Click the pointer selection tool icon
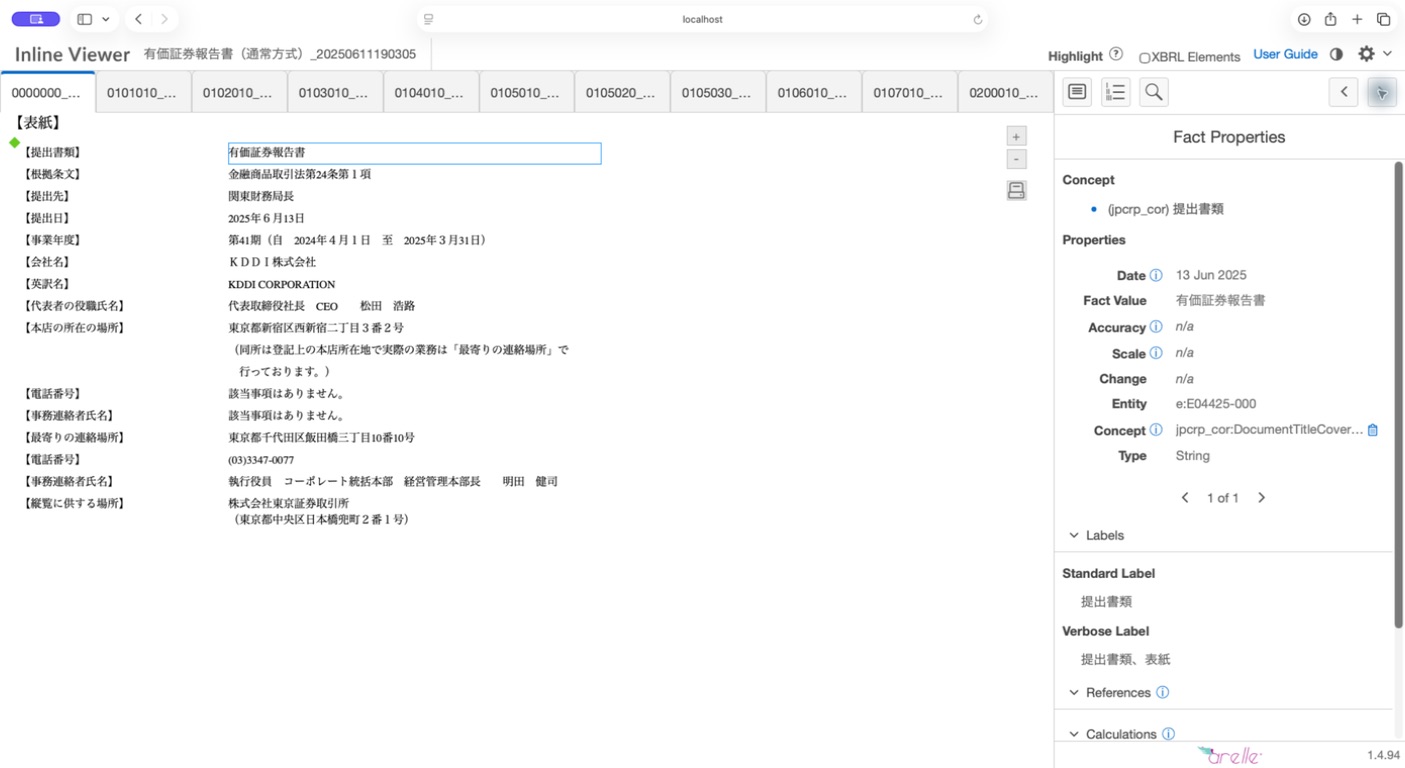 [1382, 92]
